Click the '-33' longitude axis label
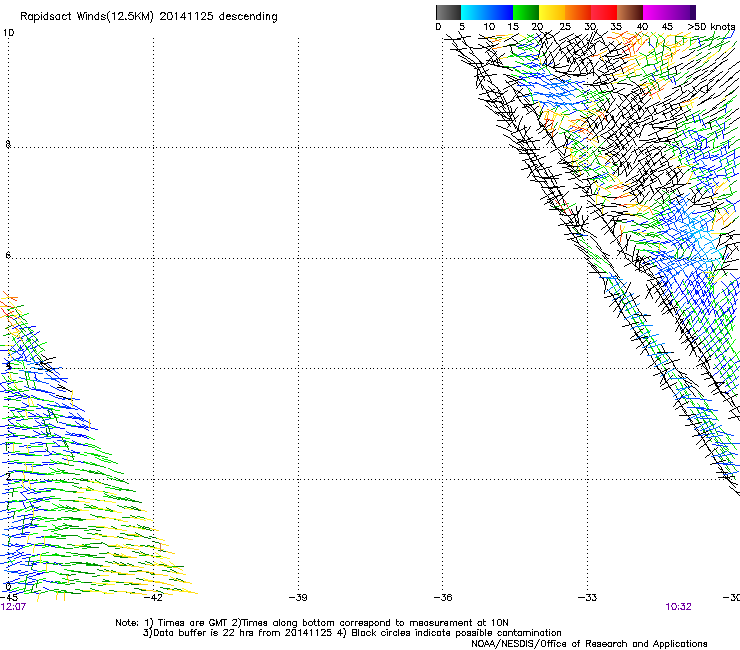Viewport: 740px width, 650px height. (x=588, y=598)
